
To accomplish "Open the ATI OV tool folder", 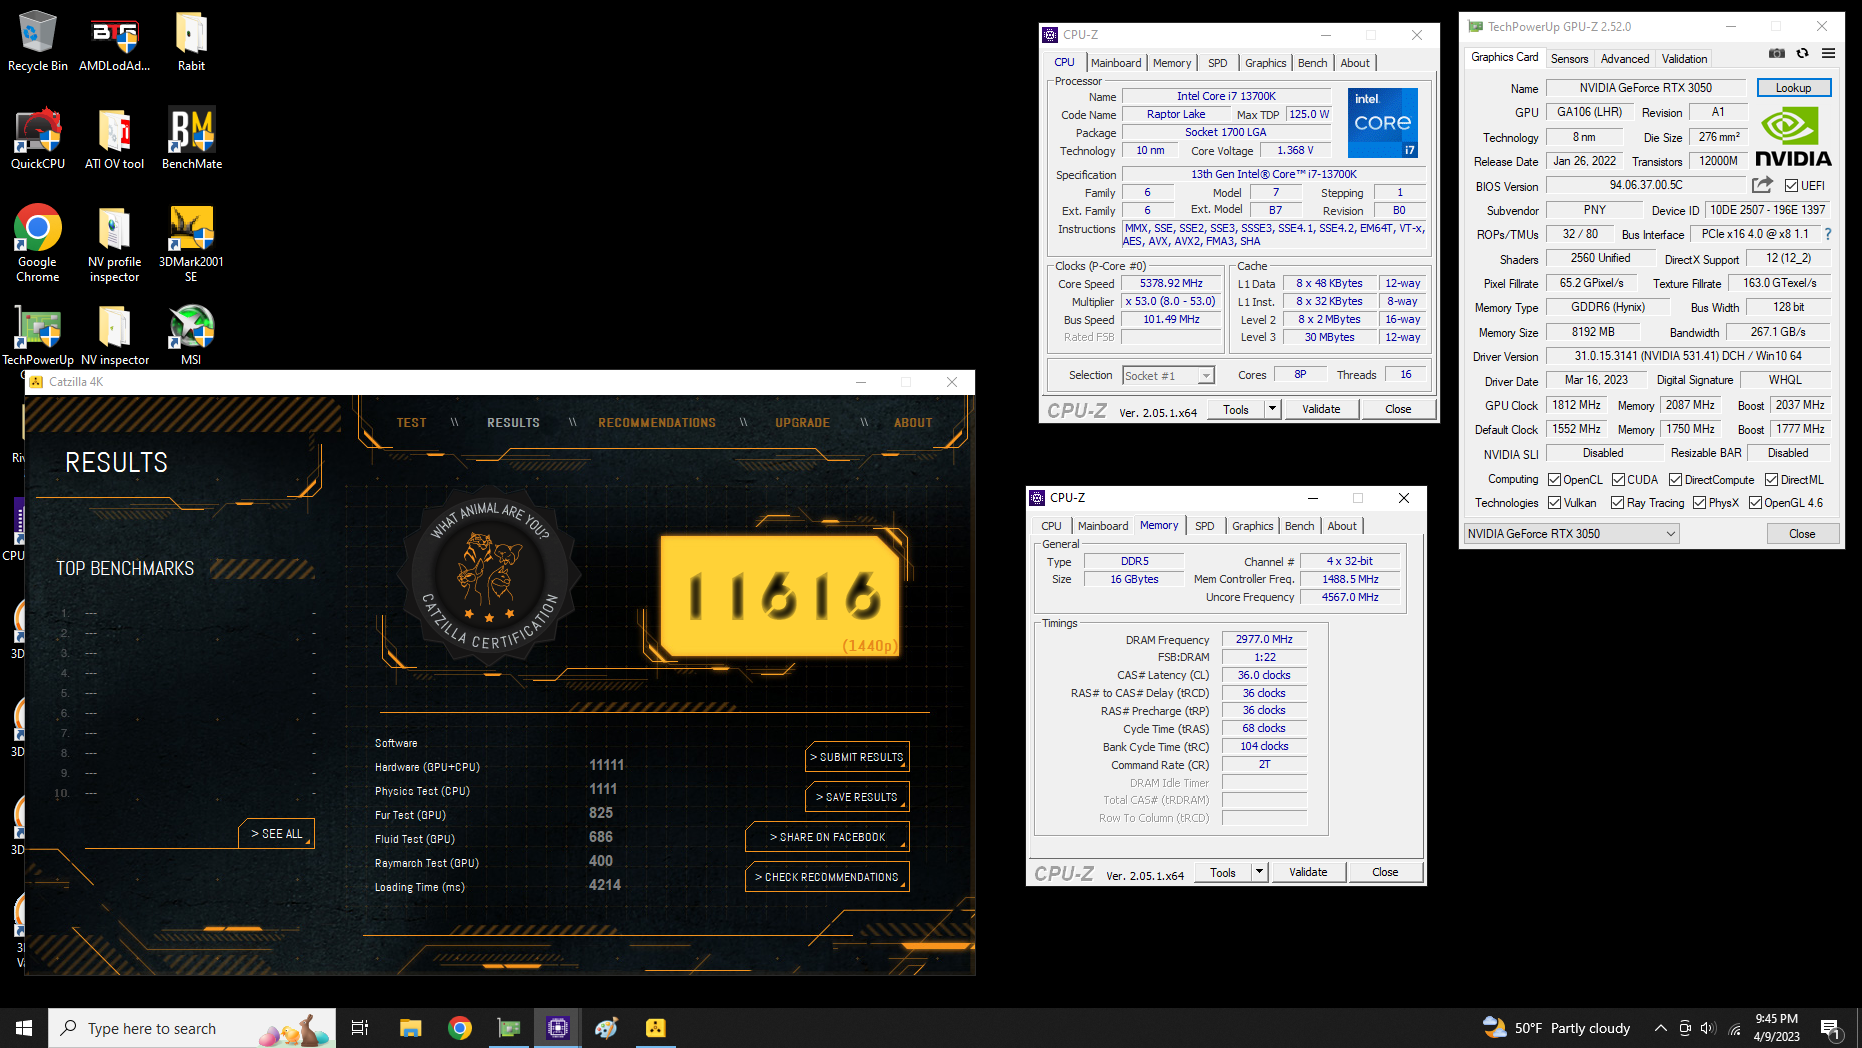I will click(114, 139).
